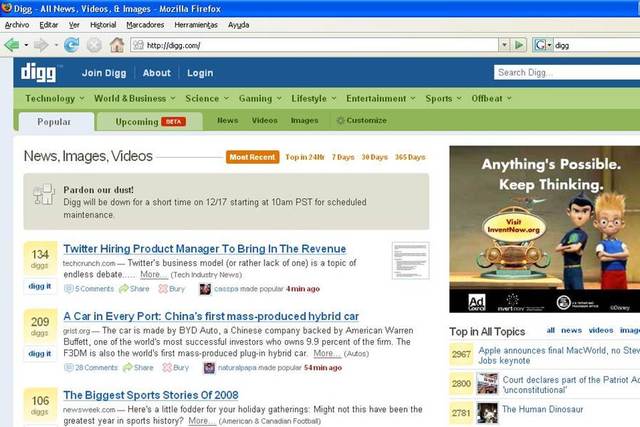The width and height of the screenshot is (640, 427).
Task: Open the address bar URL history dropdown
Action: coord(504,44)
